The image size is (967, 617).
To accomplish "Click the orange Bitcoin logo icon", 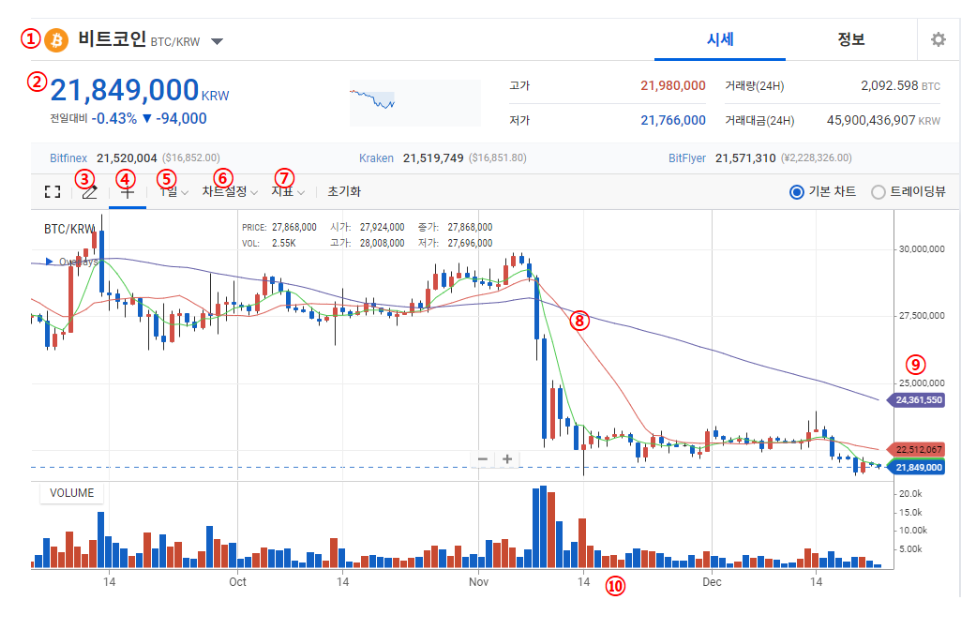I will pyautogui.click(x=56, y=40).
